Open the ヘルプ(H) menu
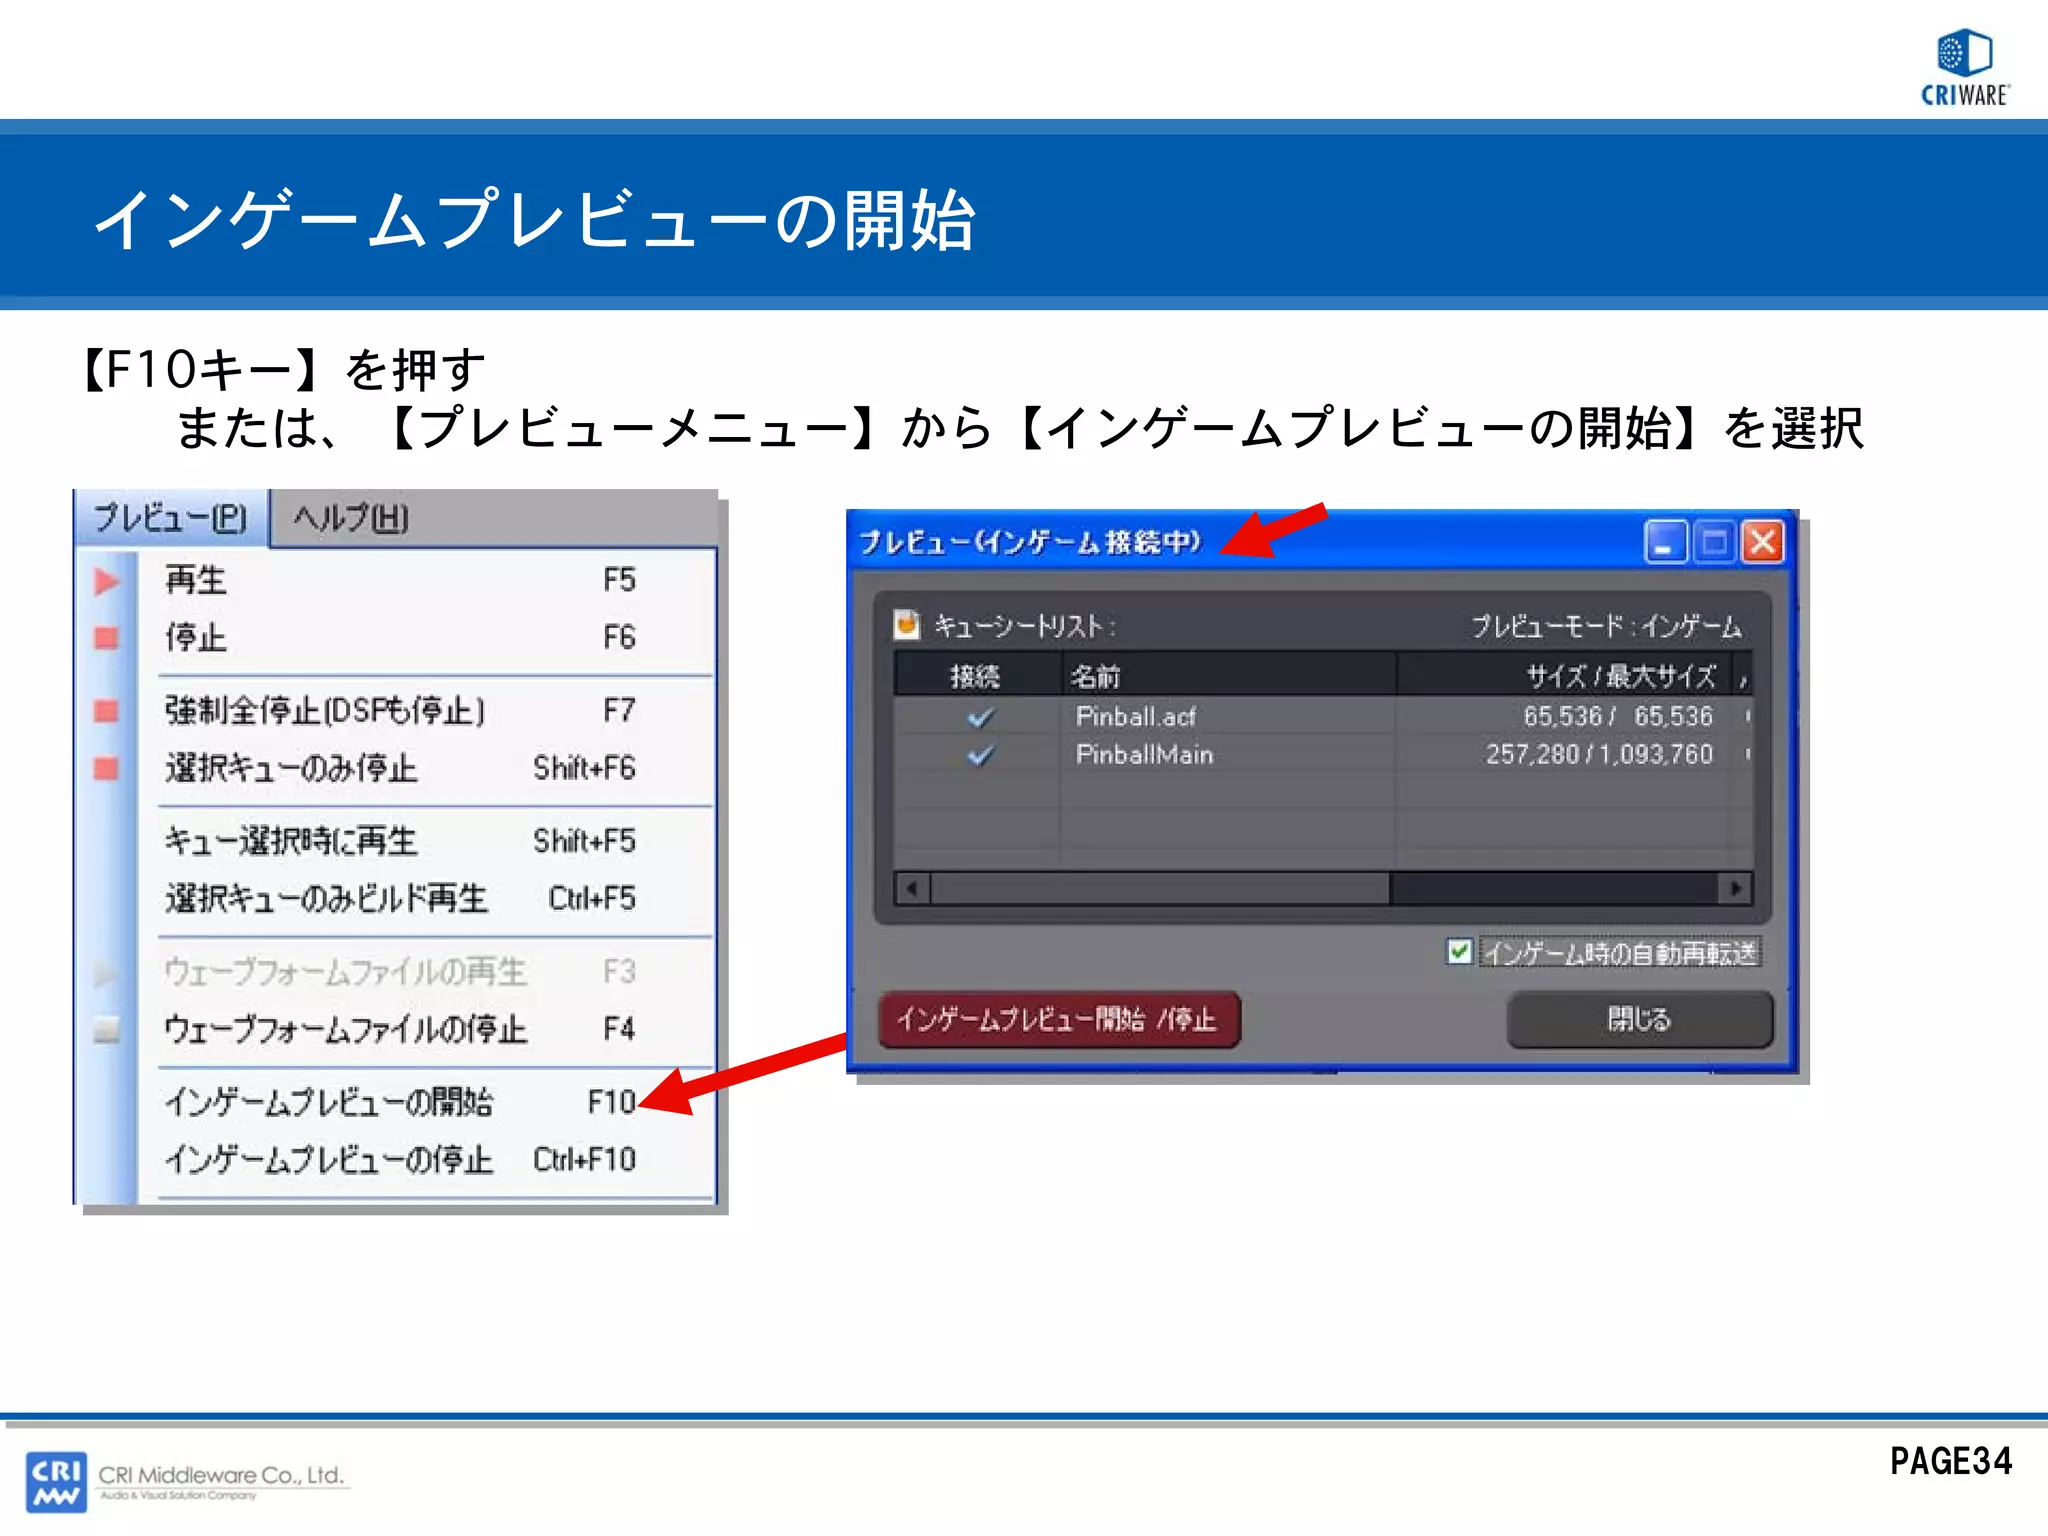The image size is (2048, 1536). 351,518
